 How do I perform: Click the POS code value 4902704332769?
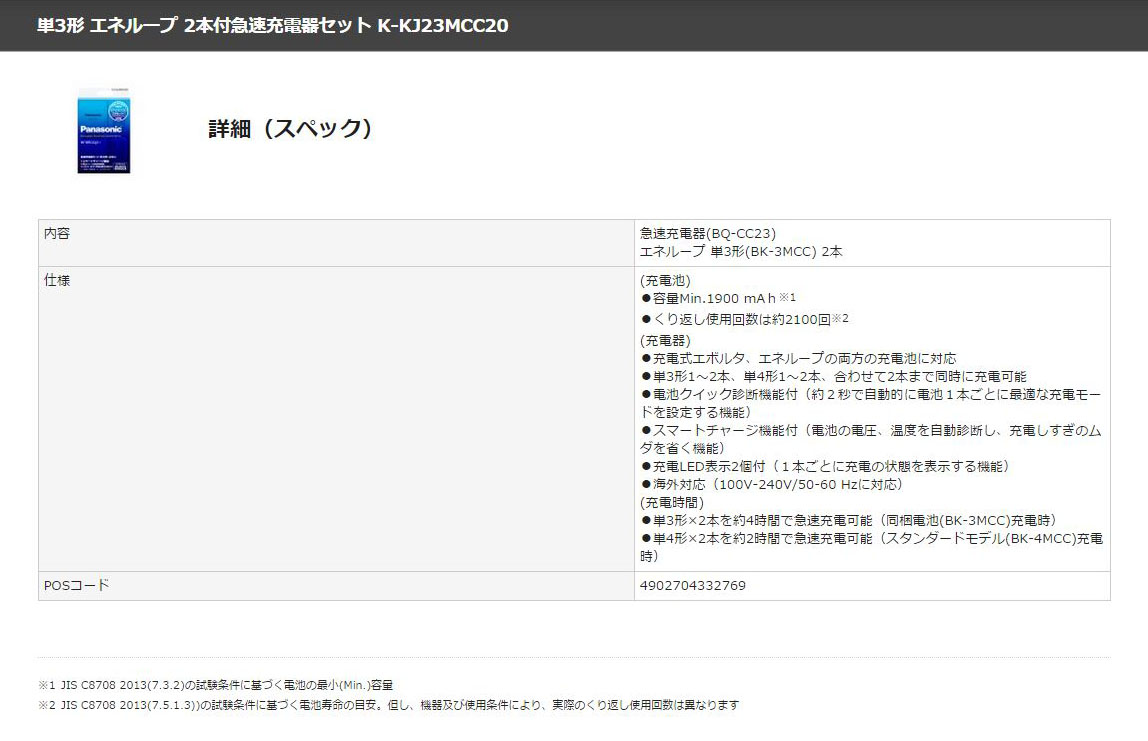coord(693,586)
